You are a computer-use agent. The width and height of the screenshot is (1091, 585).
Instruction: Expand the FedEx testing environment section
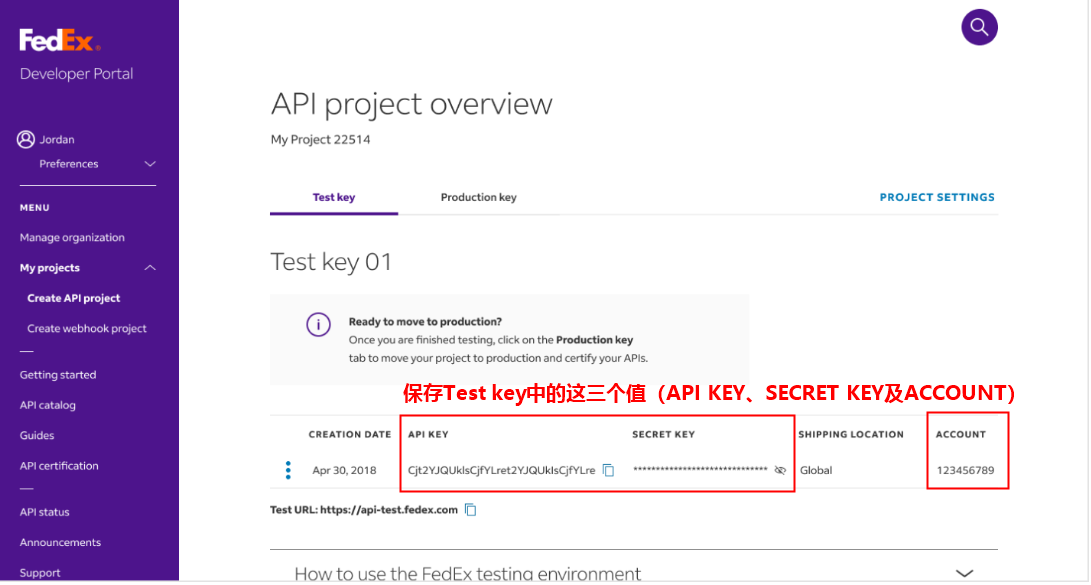coord(964,573)
